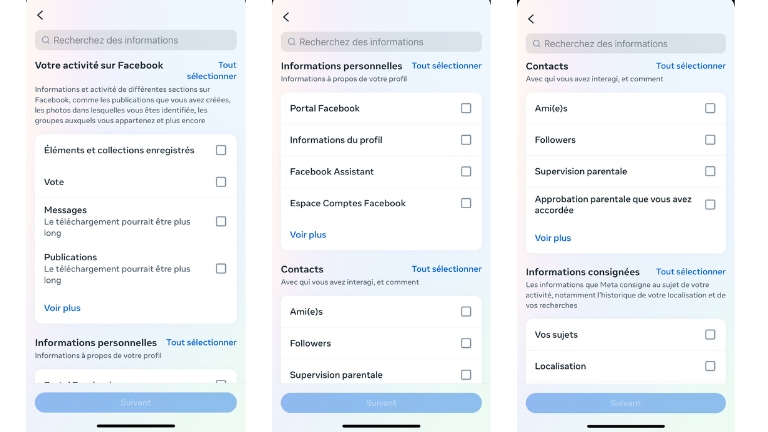Check the Localisation box
This screenshot has height=432, width=768.
710,366
